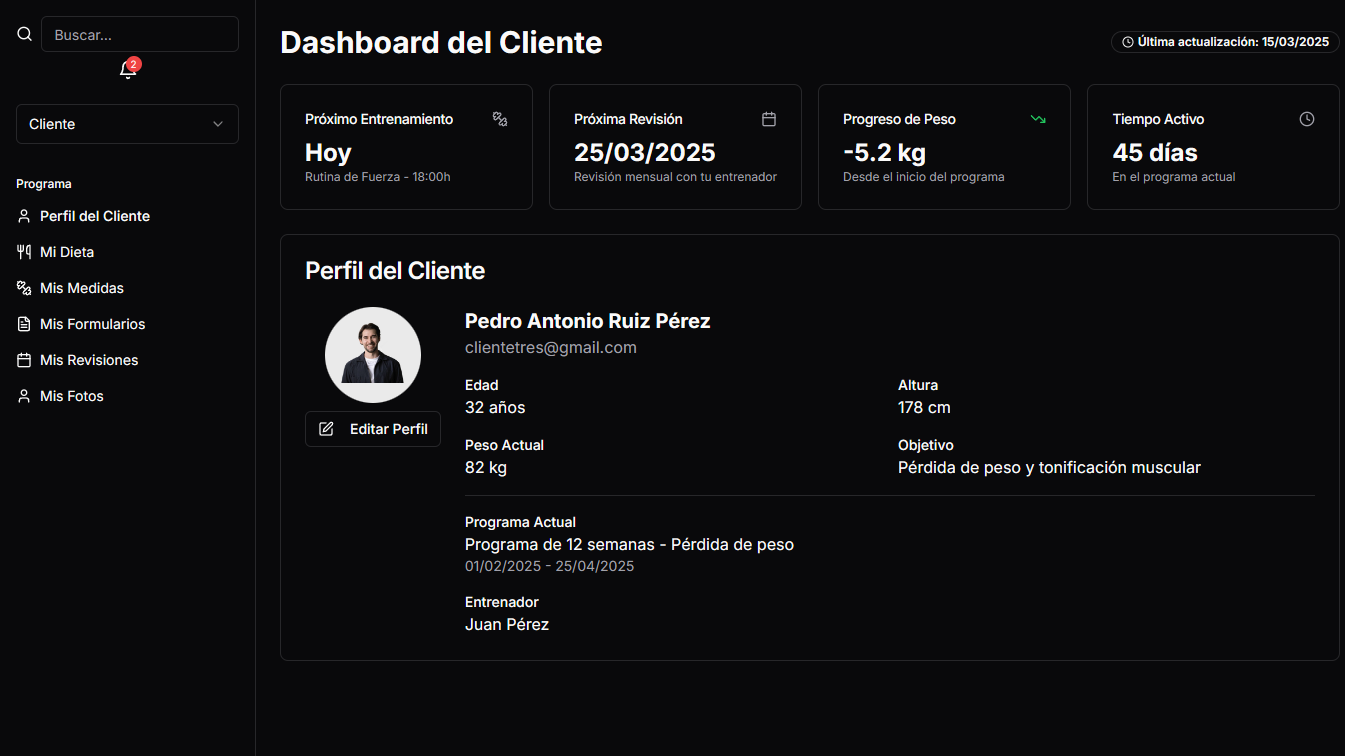
Task: Click the client profile photo avatar
Action: pyautogui.click(x=373, y=355)
